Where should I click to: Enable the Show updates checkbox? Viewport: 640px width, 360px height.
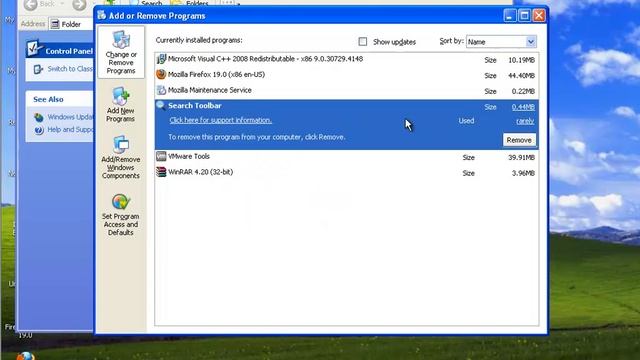[x=362, y=42]
